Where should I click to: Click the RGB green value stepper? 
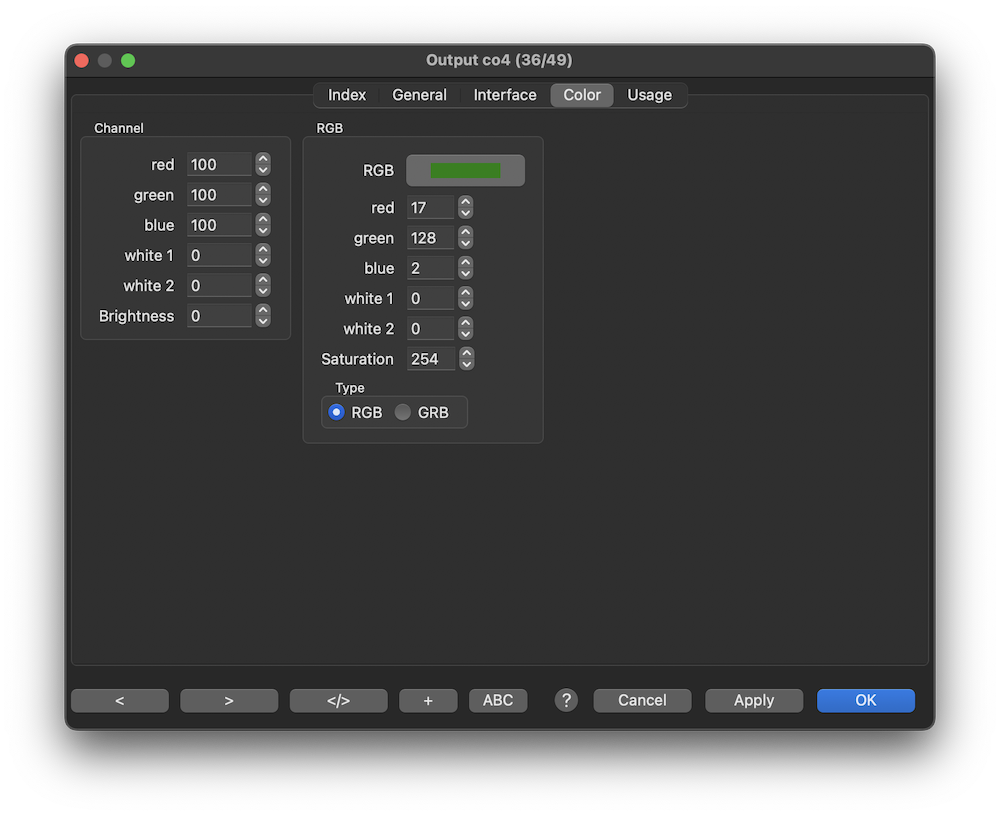466,238
